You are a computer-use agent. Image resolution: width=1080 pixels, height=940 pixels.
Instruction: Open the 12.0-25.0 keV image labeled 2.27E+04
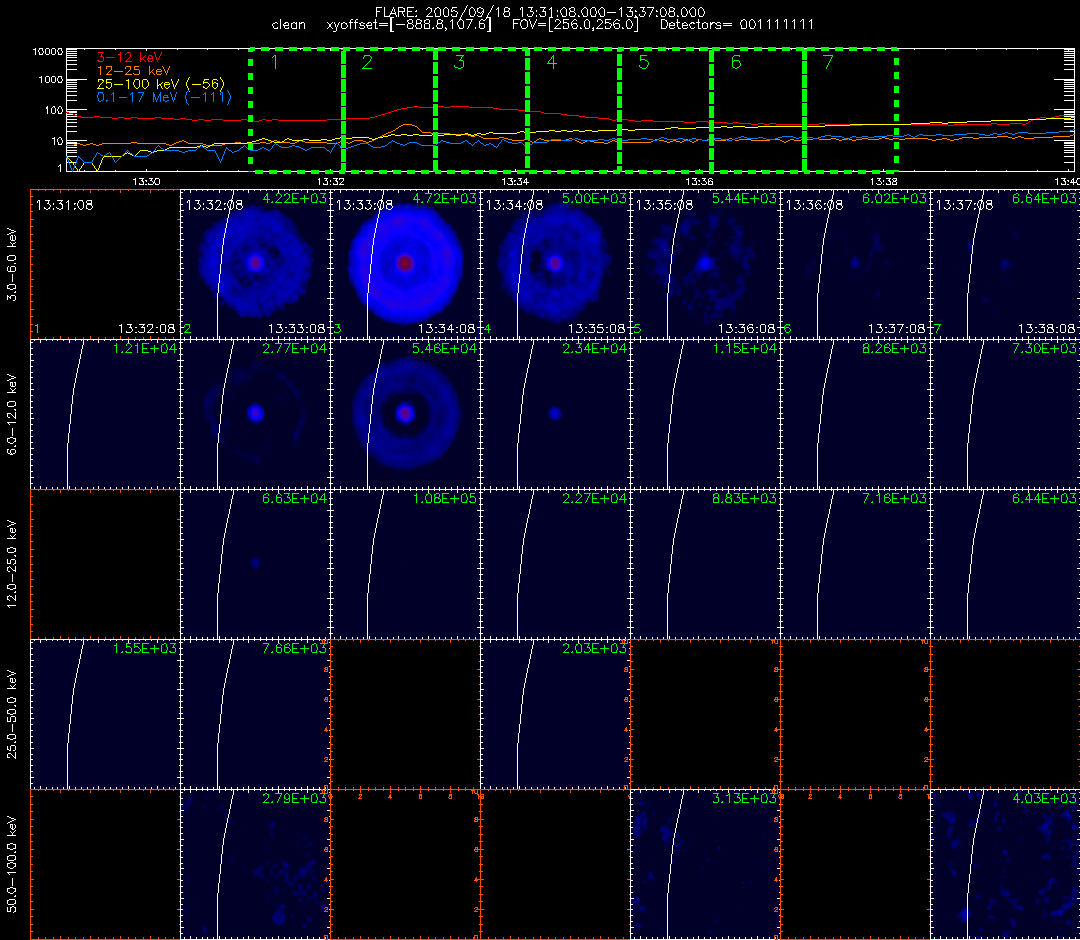(555, 564)
